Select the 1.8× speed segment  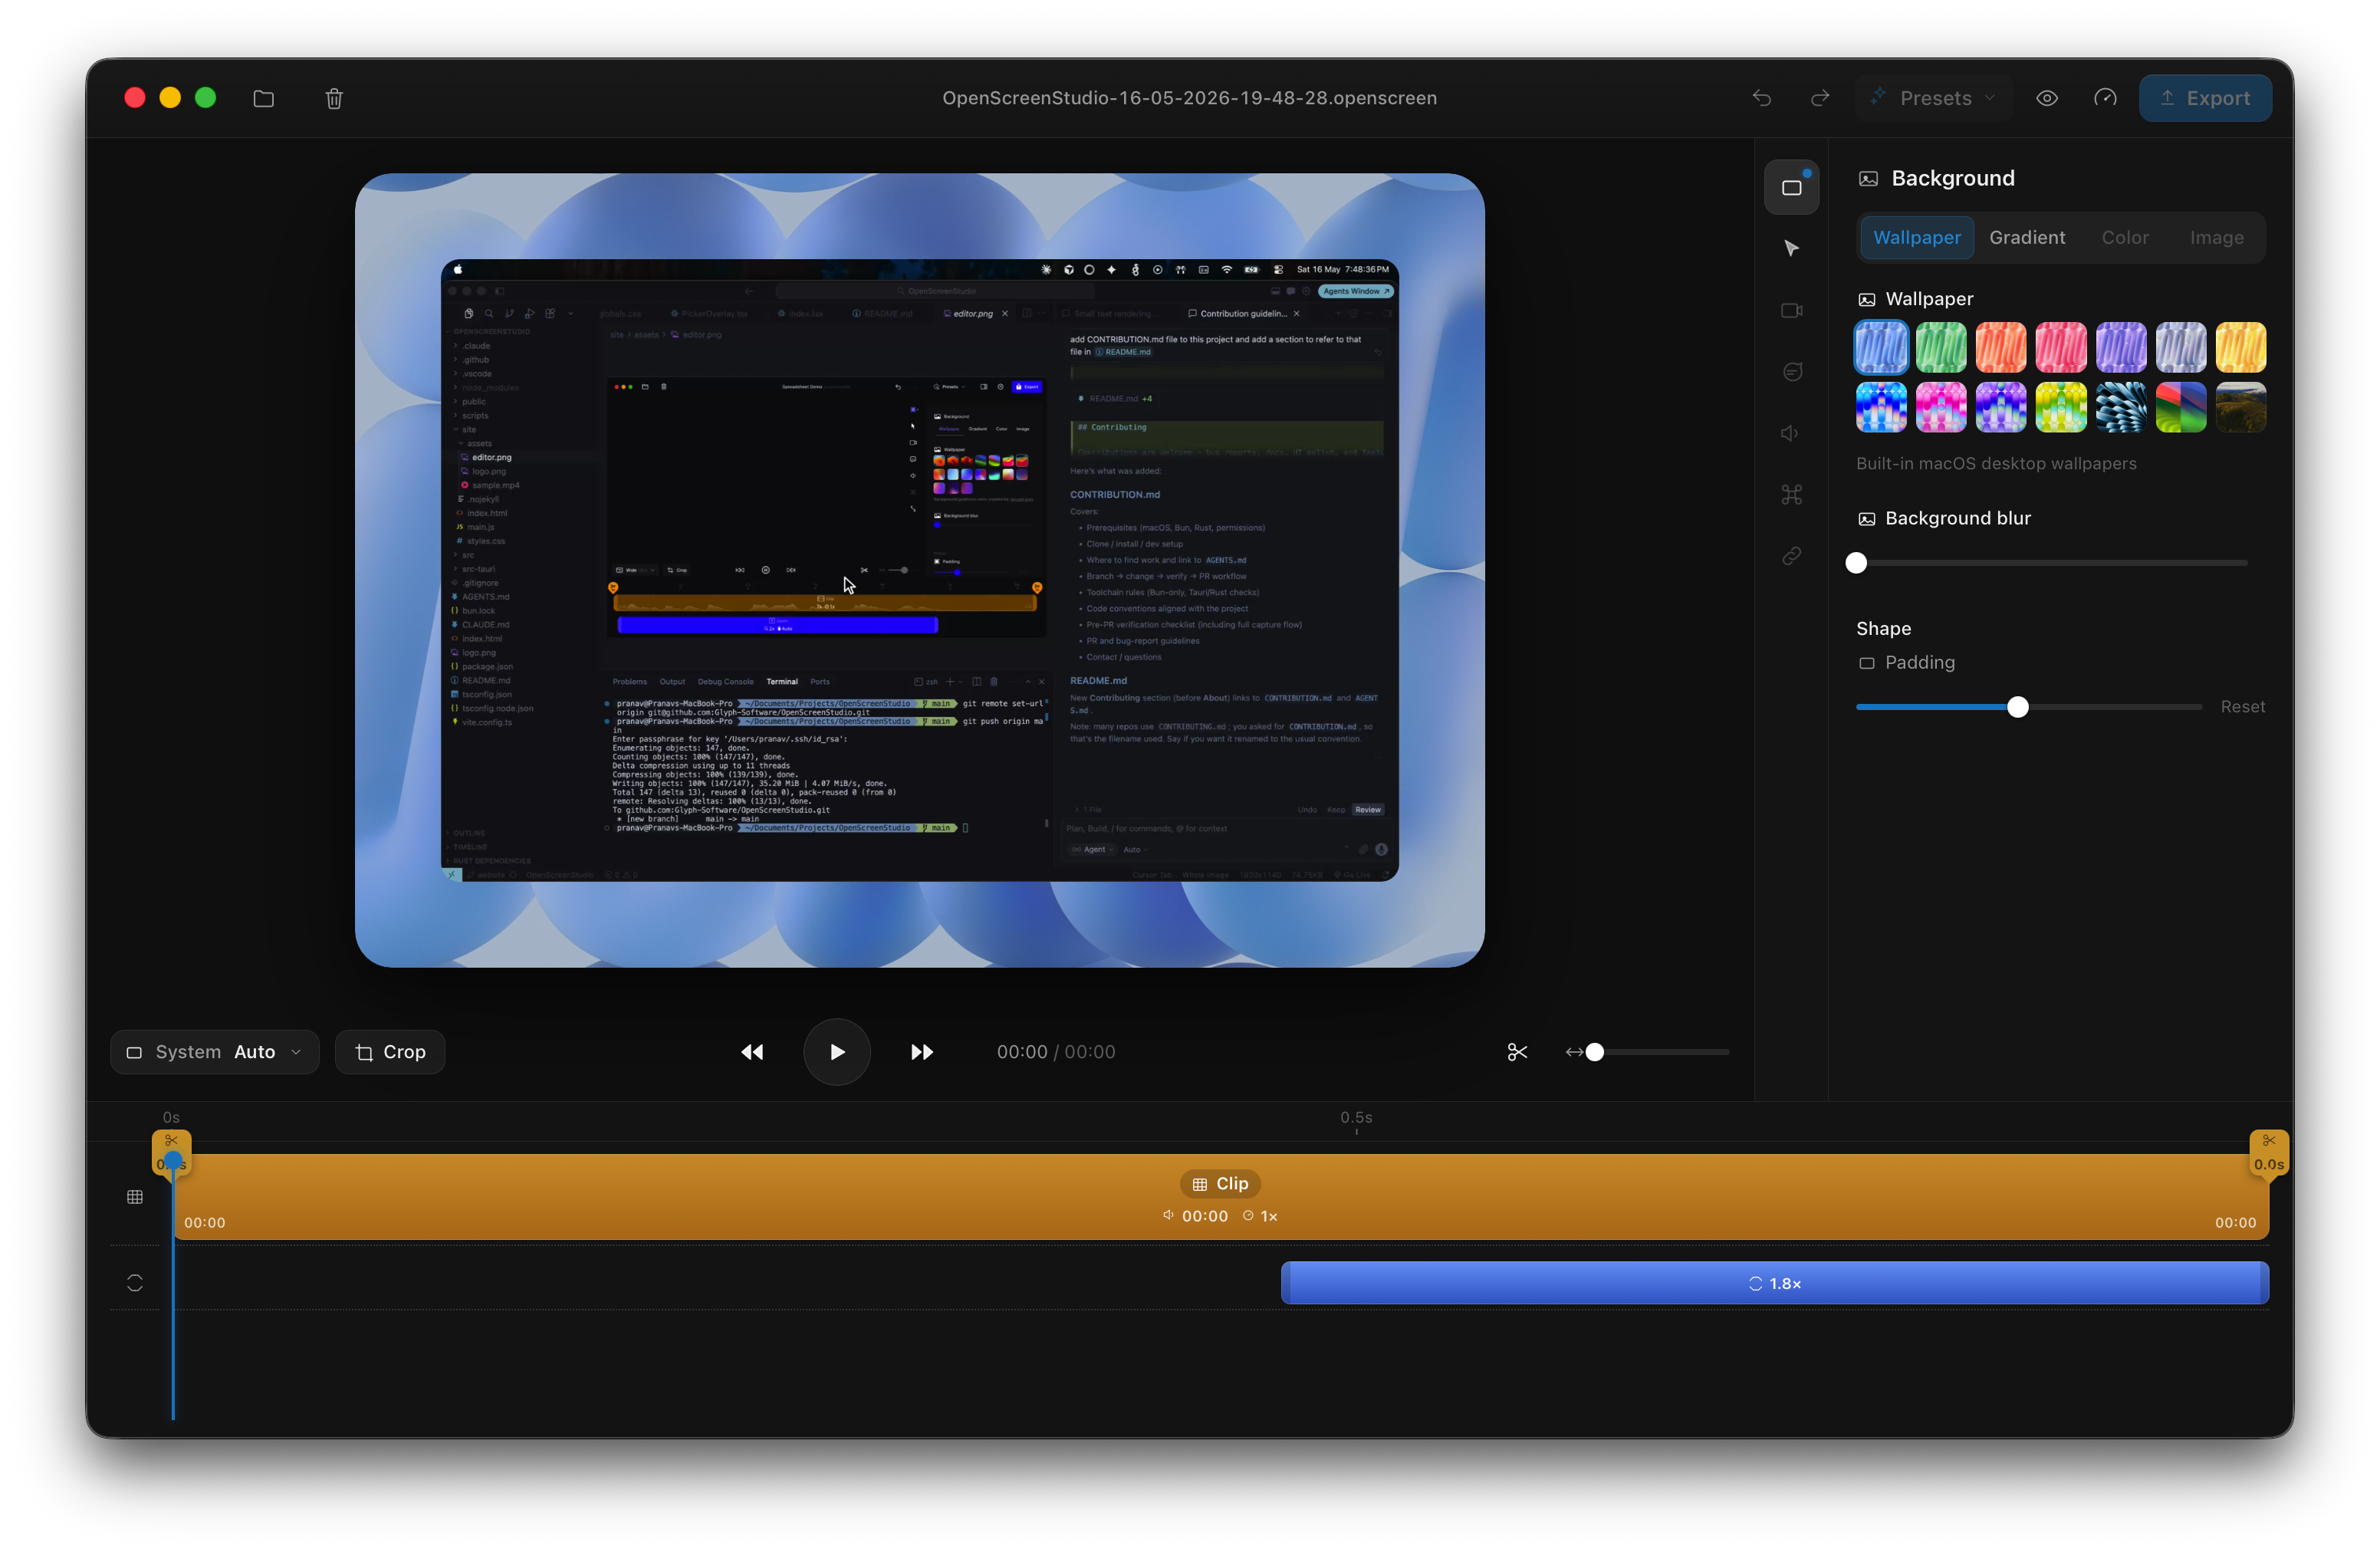click(x=1774, y=1283)
